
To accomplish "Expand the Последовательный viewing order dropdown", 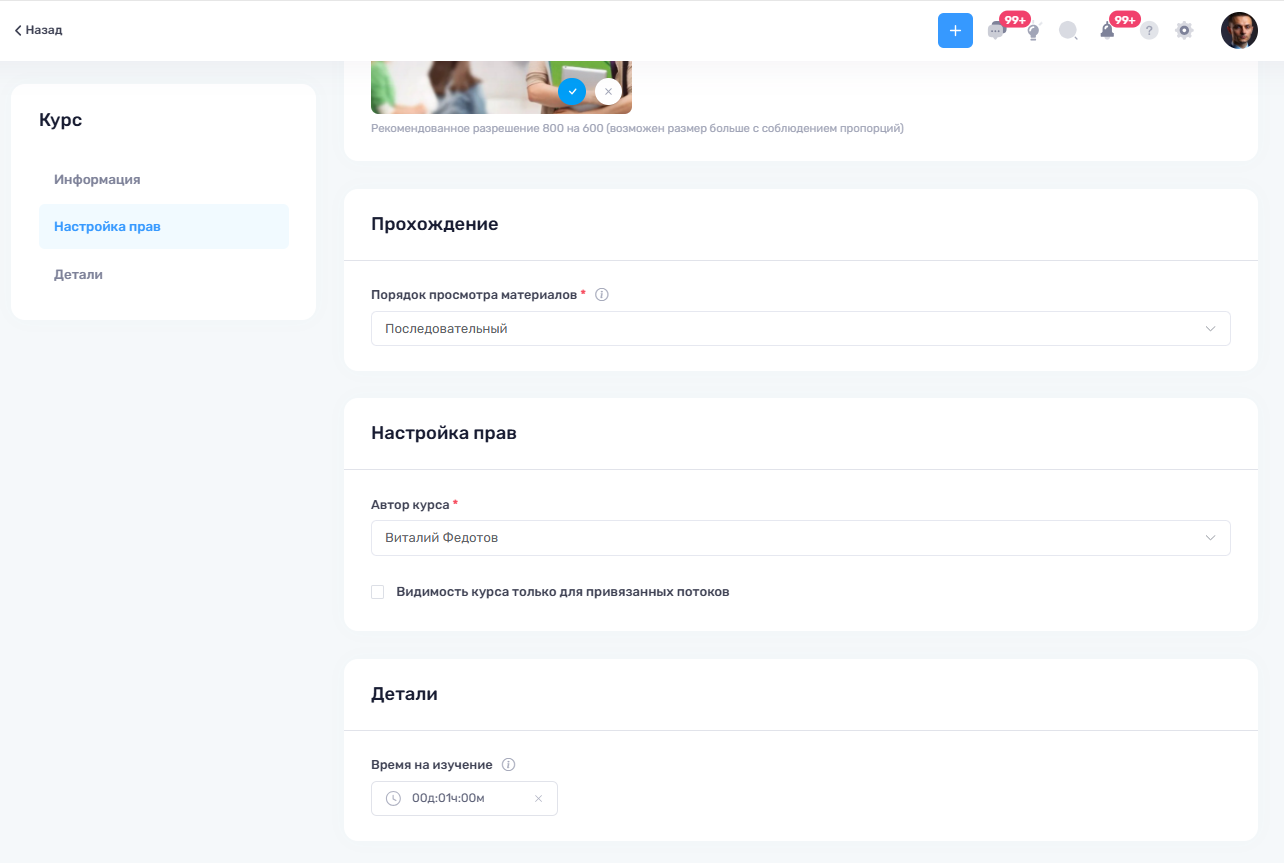I will point(800,329).
